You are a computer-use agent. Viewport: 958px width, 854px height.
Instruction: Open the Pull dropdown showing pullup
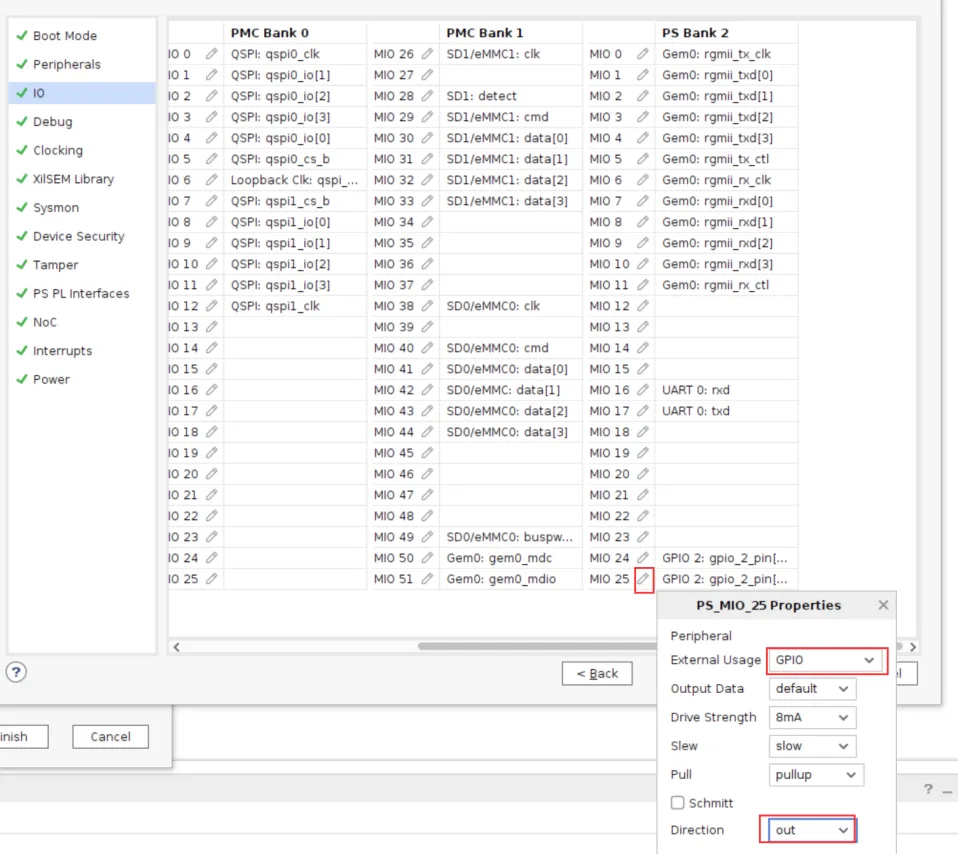pos(816,774)
